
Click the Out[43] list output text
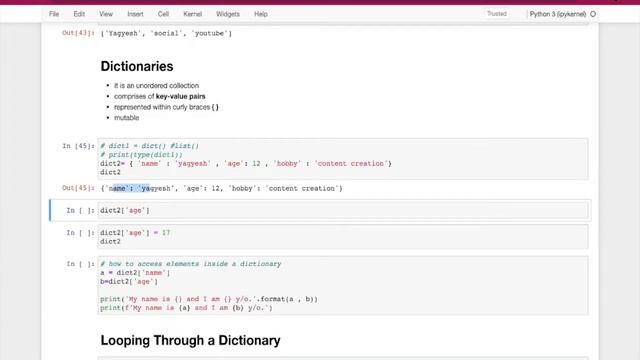click(166, 33)
